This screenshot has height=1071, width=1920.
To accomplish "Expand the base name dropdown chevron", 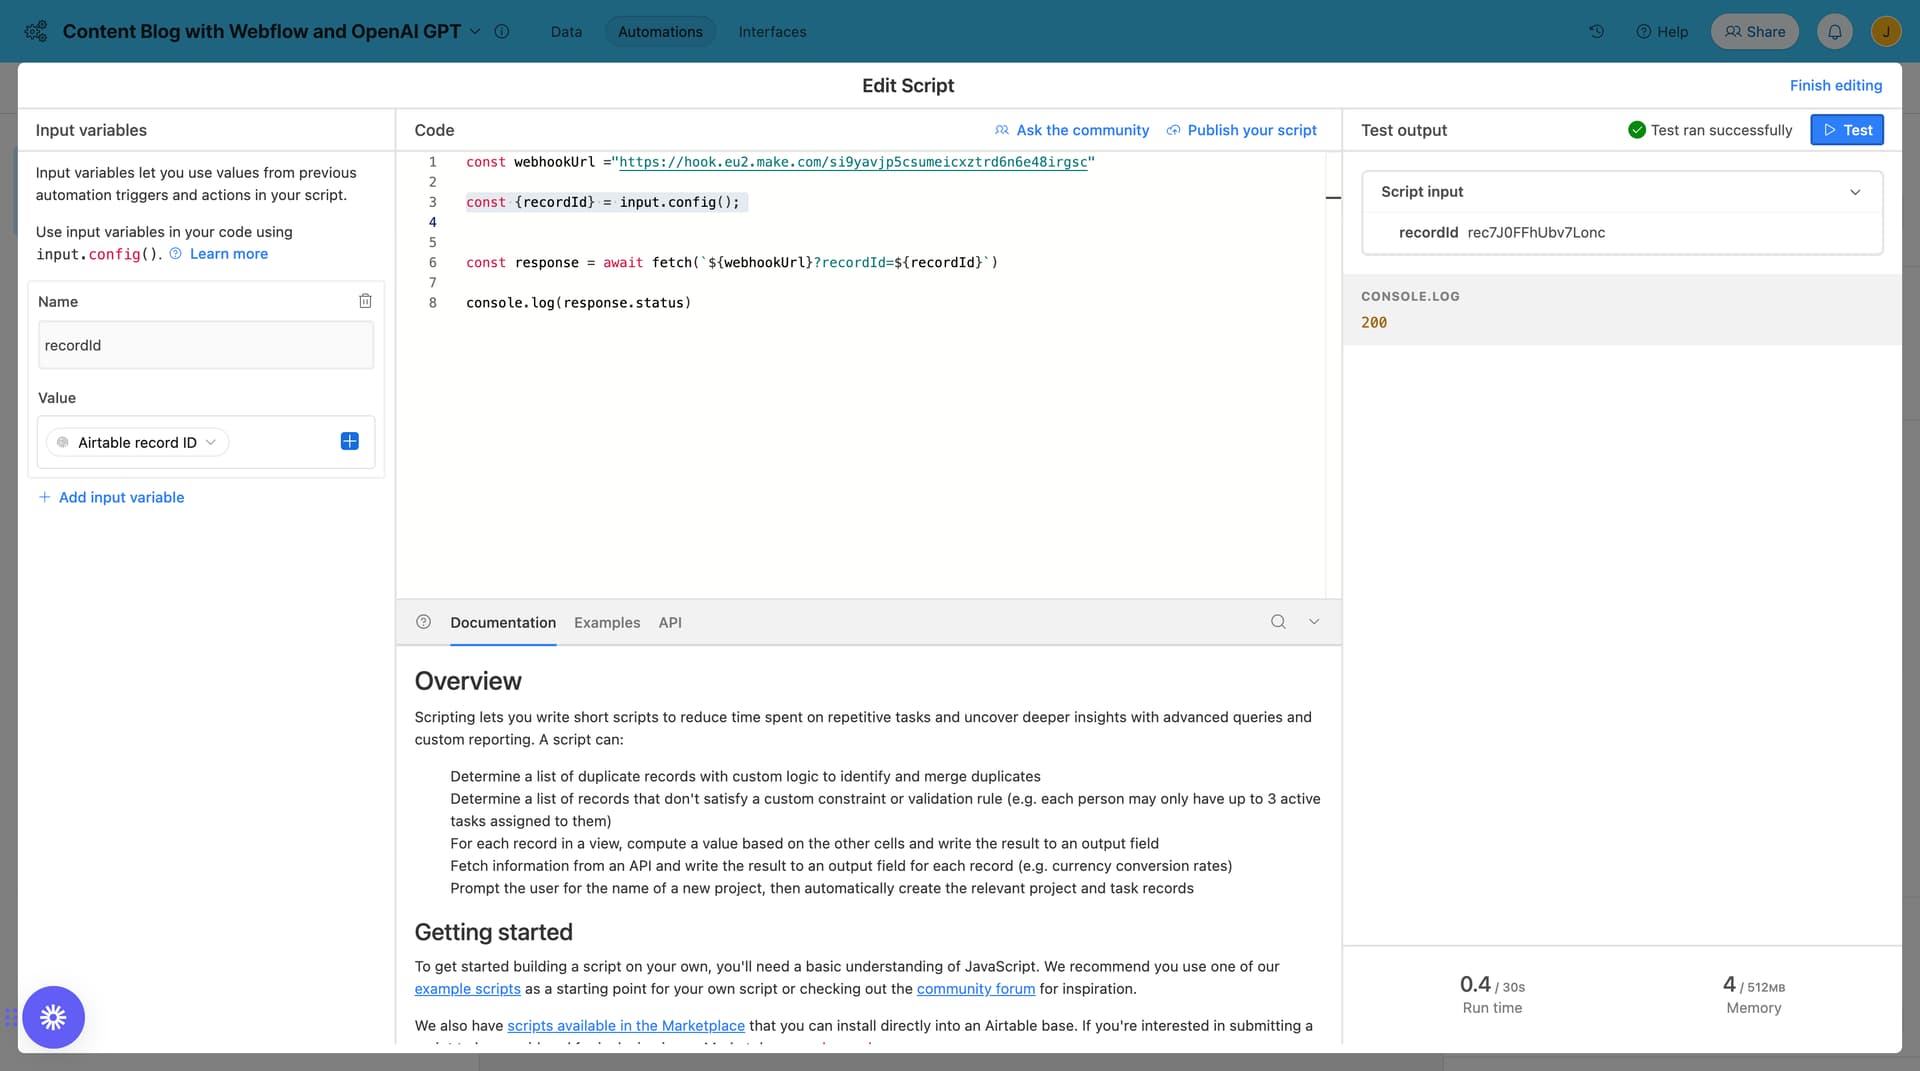I will [475, 31].
